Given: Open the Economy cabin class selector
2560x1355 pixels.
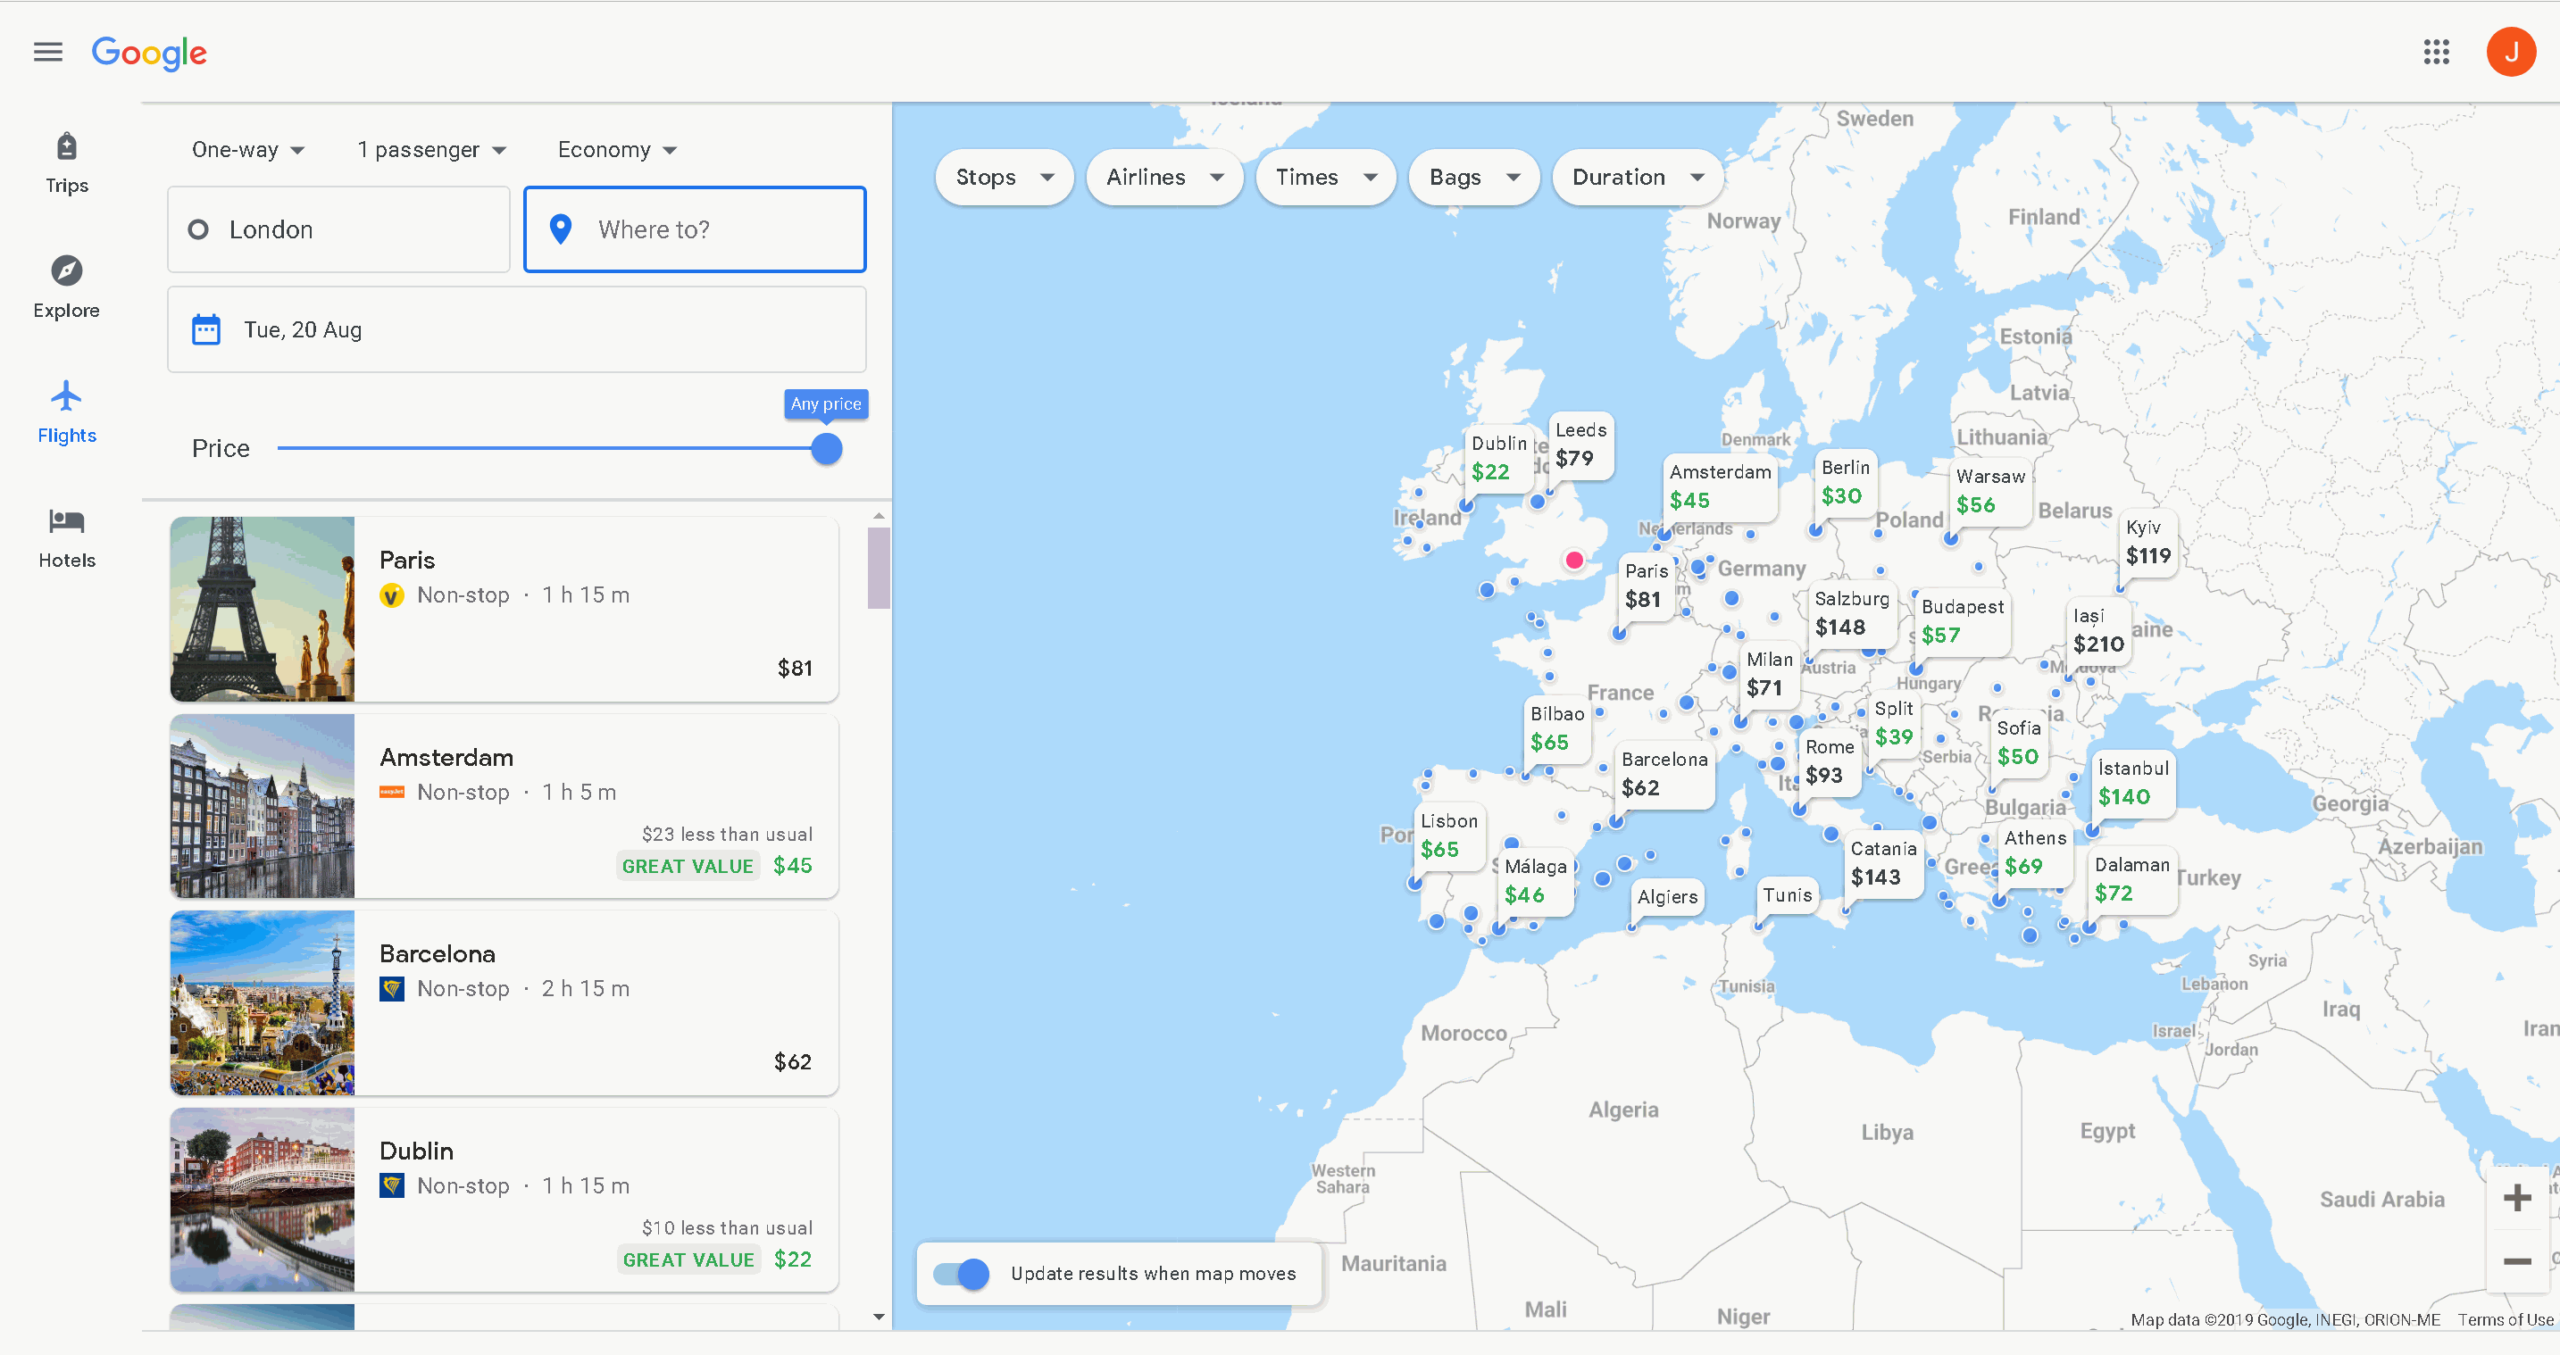Looking at the screenshot, I should 615,149.
